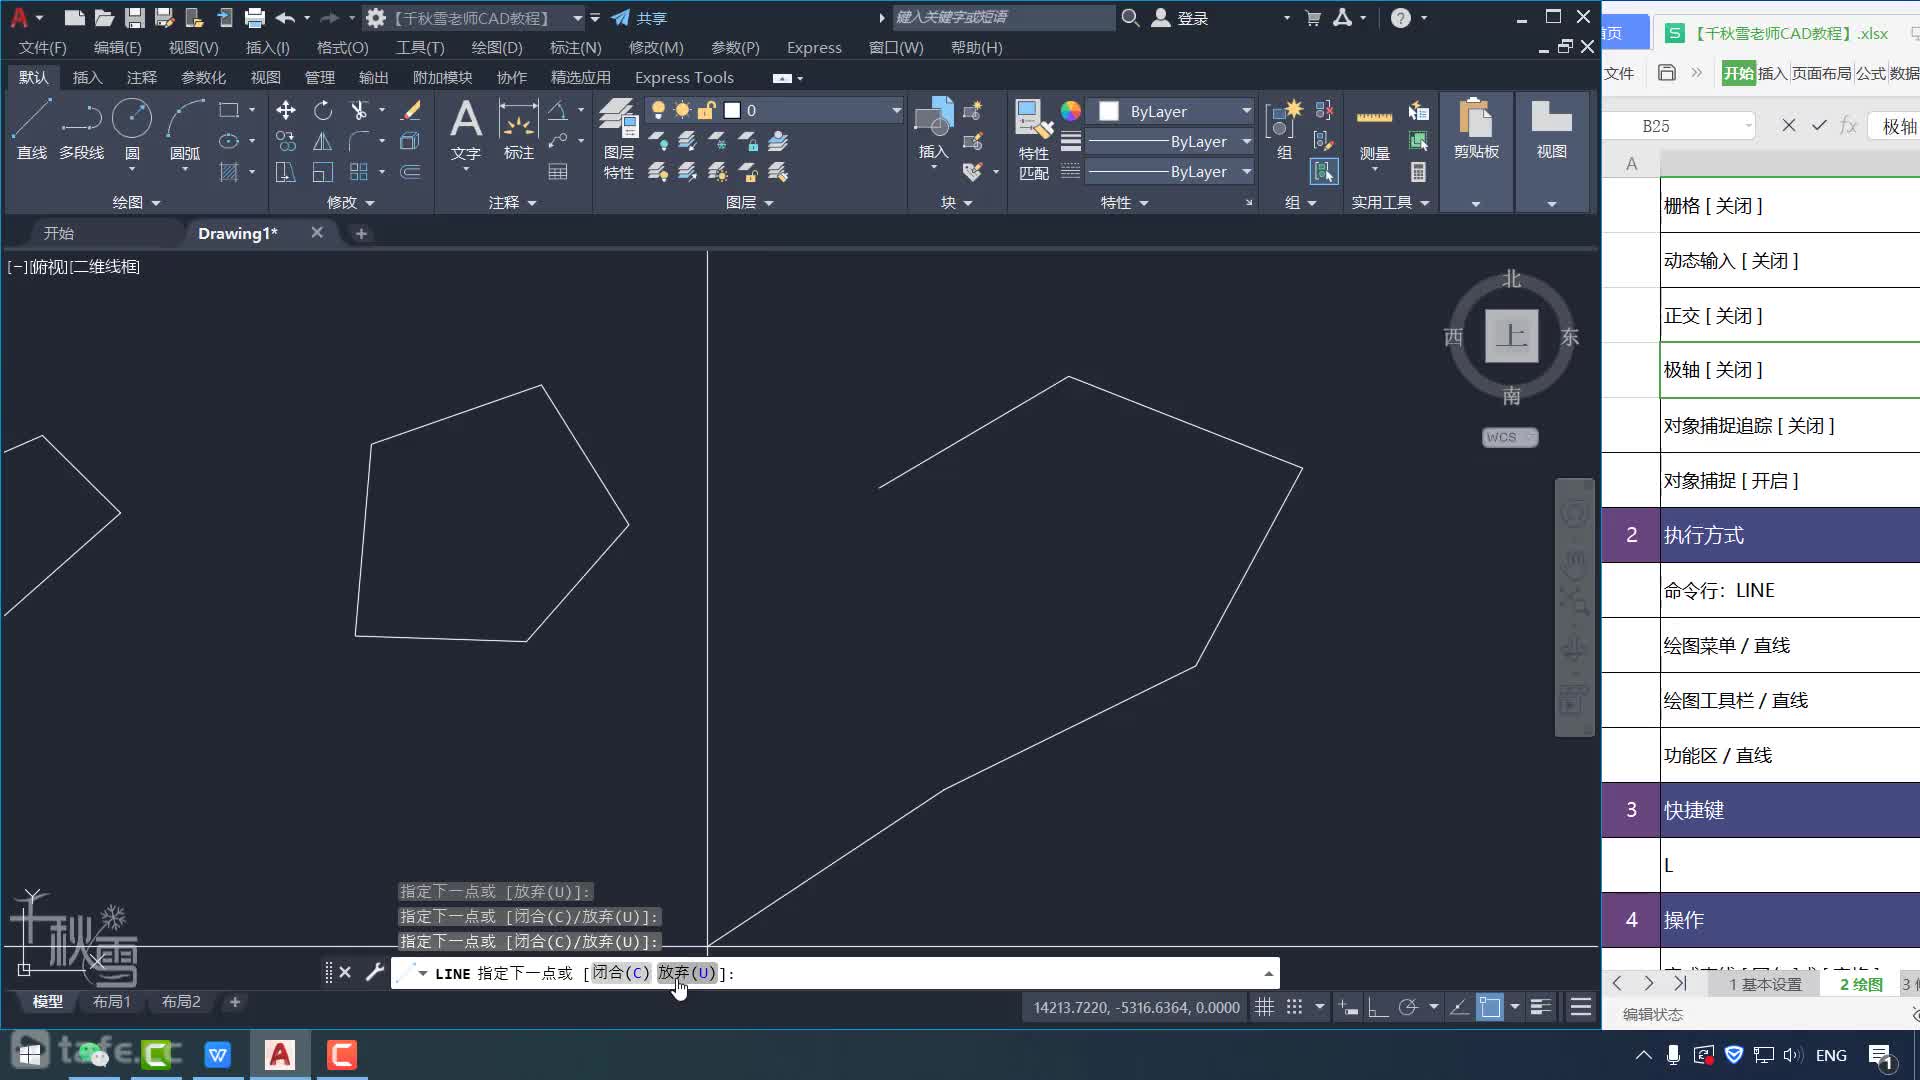Click the WCS label under ViewCube
This screenshot has height=1080, width=1920.
[1509, 437]
